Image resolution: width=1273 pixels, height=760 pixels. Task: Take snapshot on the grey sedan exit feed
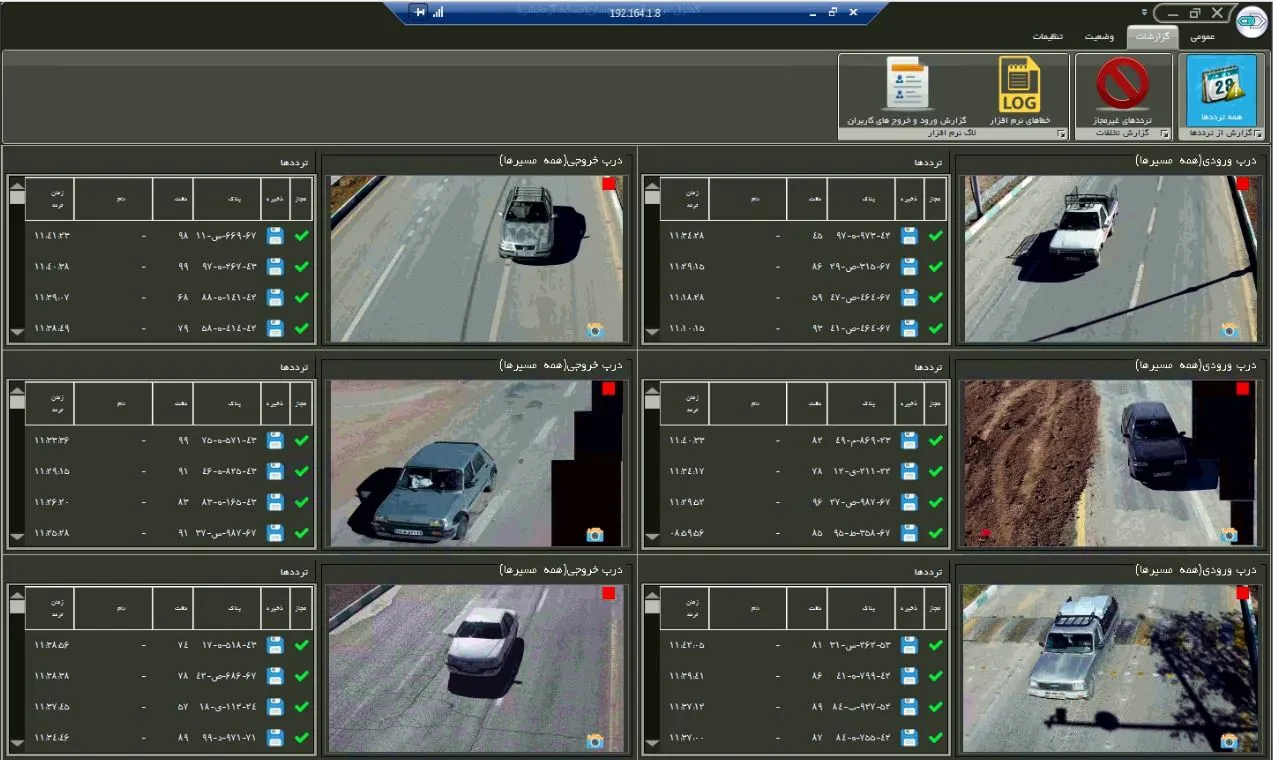pyautogui.click(x=595, y=534)
